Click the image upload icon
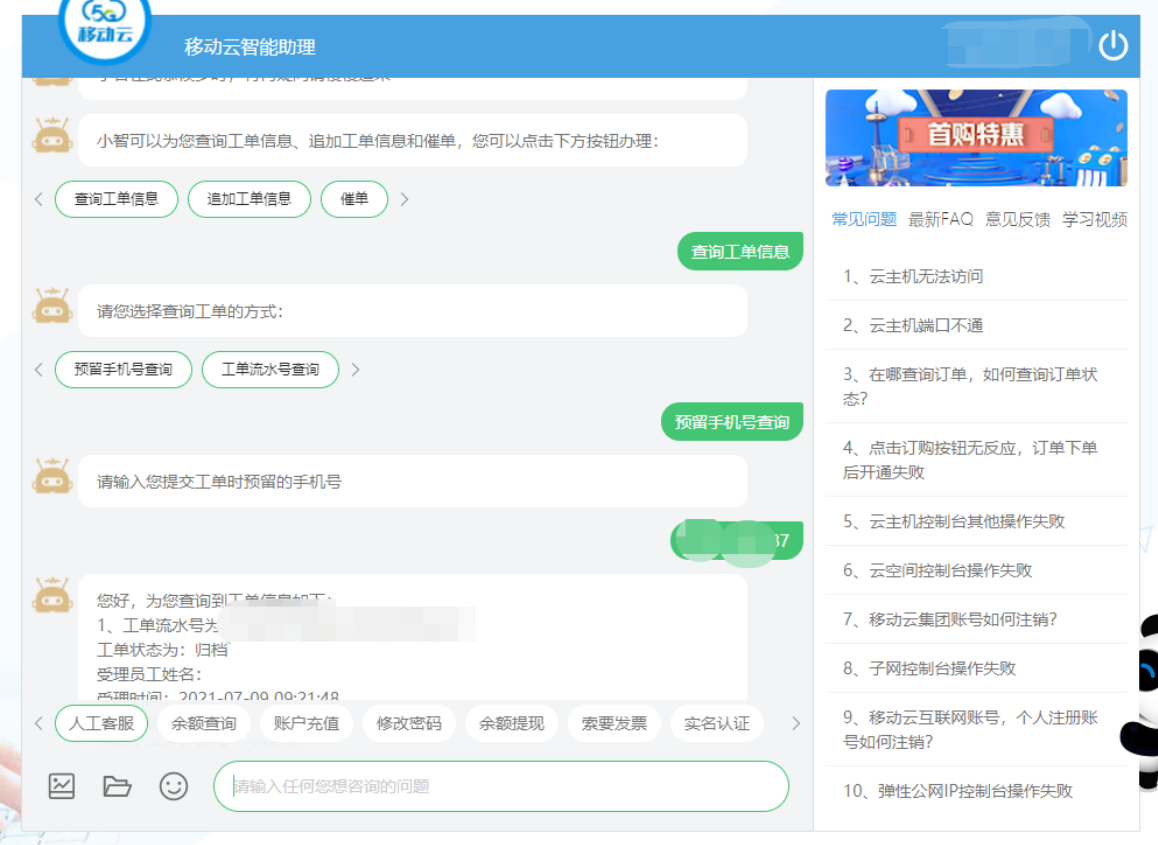The width and height of the screenshot is (1158, 845). [62, 786]
